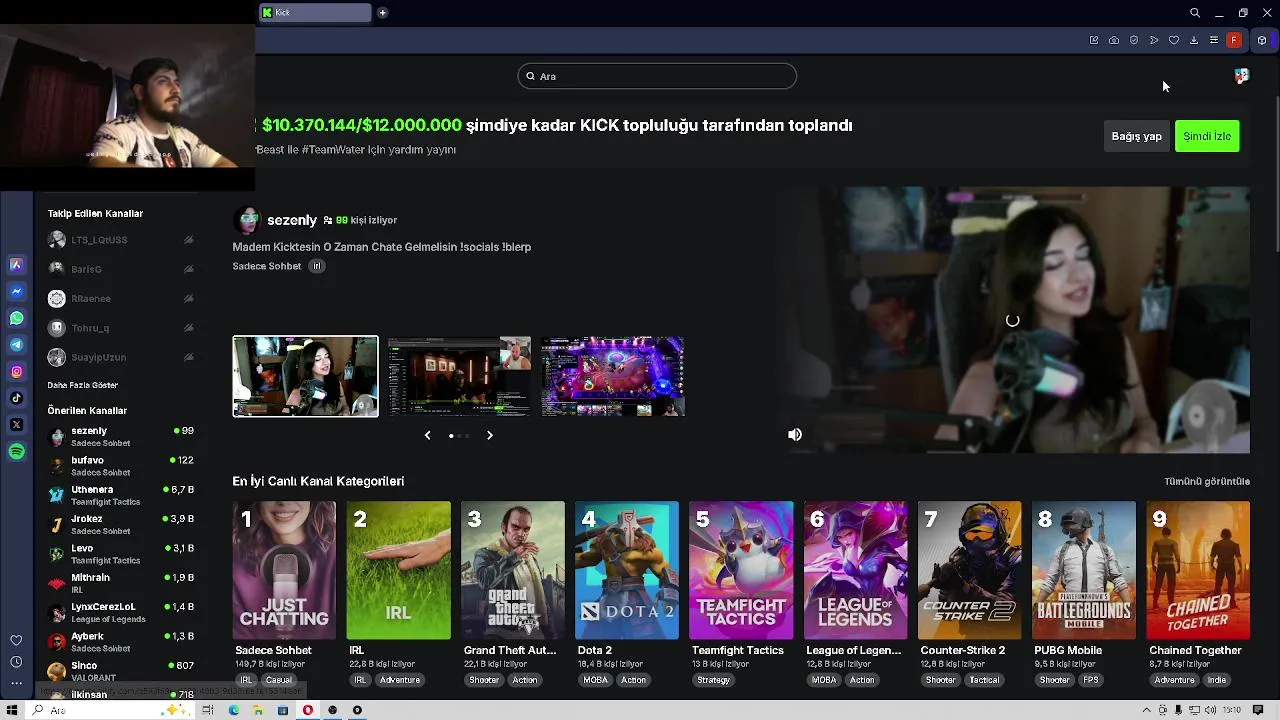Open Tümünü görüntüle link
Viewport: 1280px width, 720px height.
click(x=1207, y=481)
